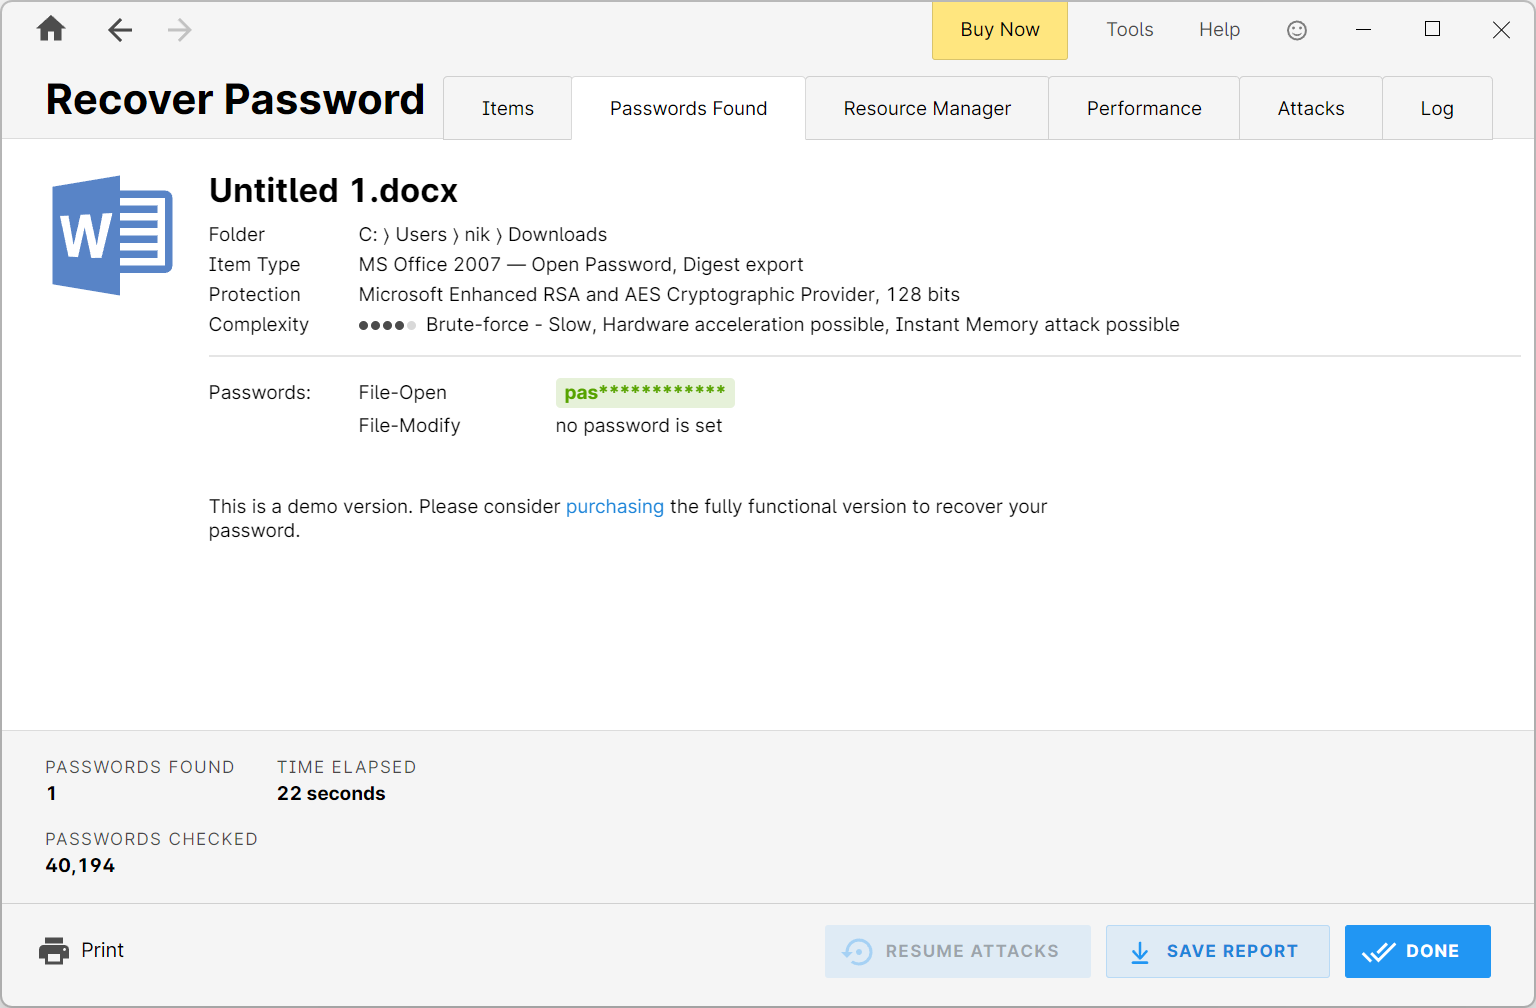Click the Word document icon

113,235
